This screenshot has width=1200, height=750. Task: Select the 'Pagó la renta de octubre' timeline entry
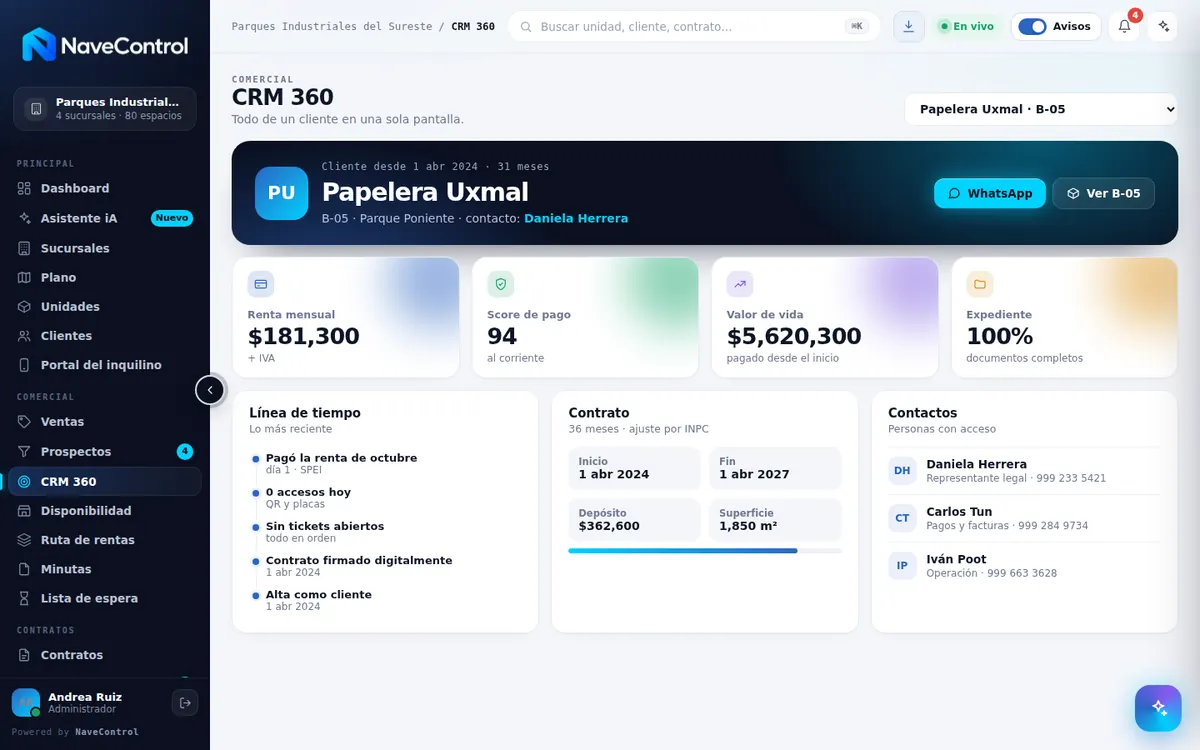tap(341, 463)
